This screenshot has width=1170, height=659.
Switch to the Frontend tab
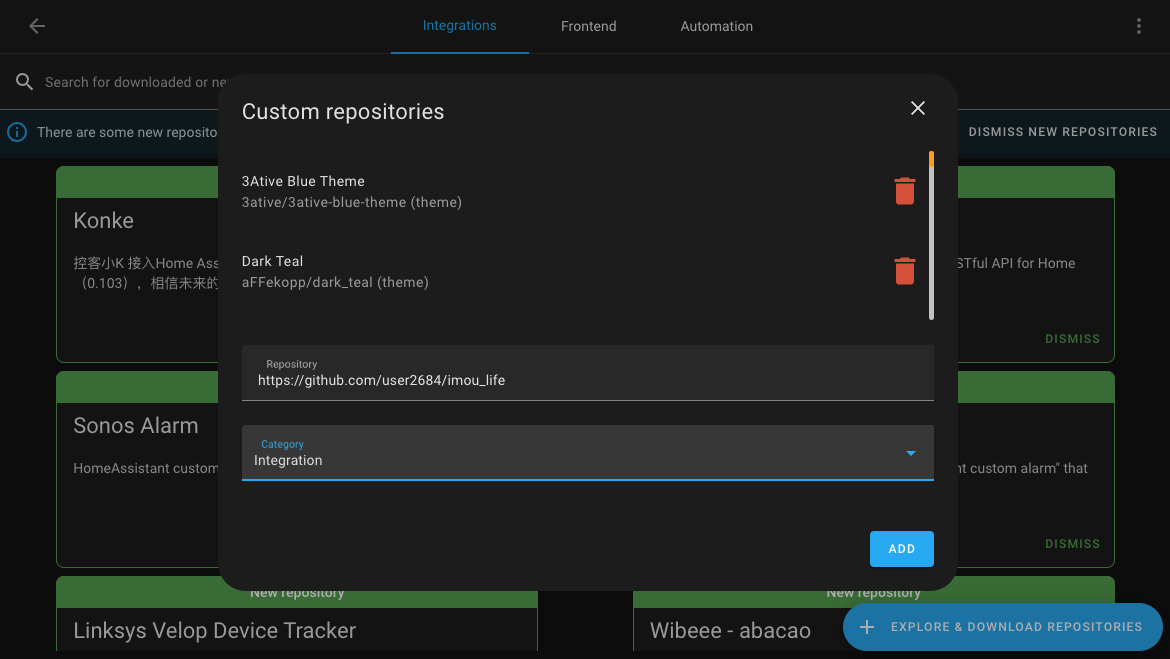[x=588, y=26]
